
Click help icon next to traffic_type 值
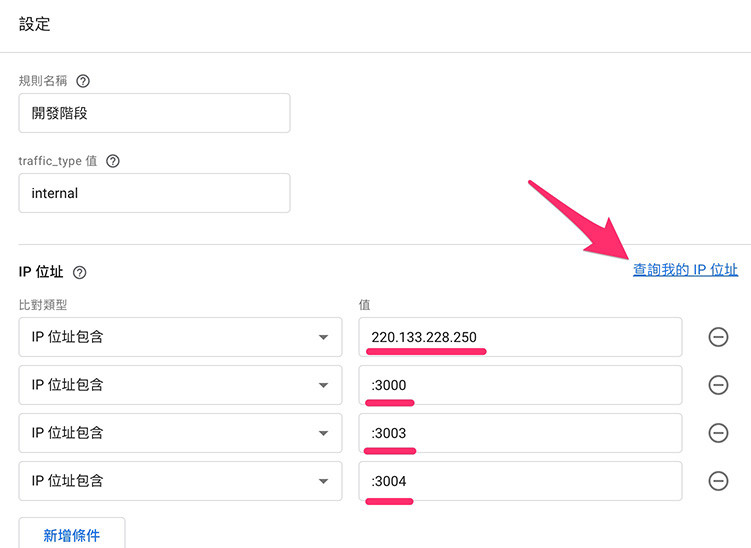click(113, 161)
